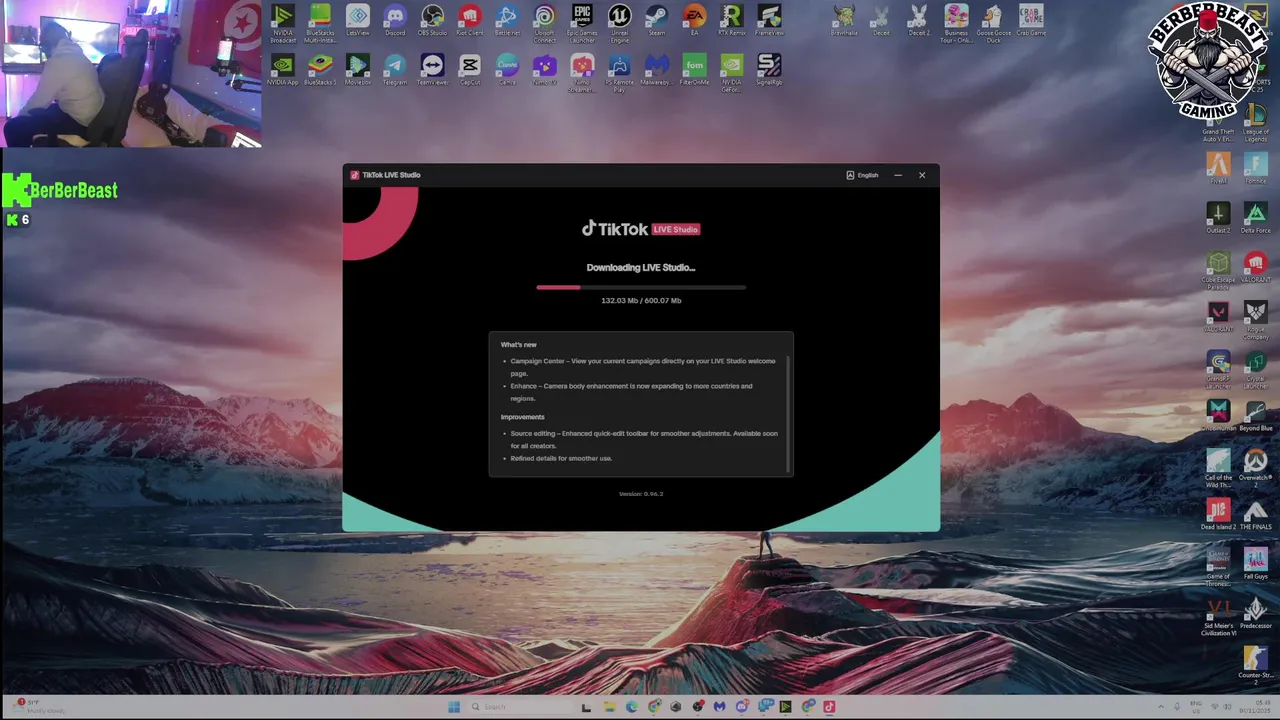This screenshot has width=1280, height=720.
Task: Open the TeamViewer shortcut
Action: tap(432, 70)
